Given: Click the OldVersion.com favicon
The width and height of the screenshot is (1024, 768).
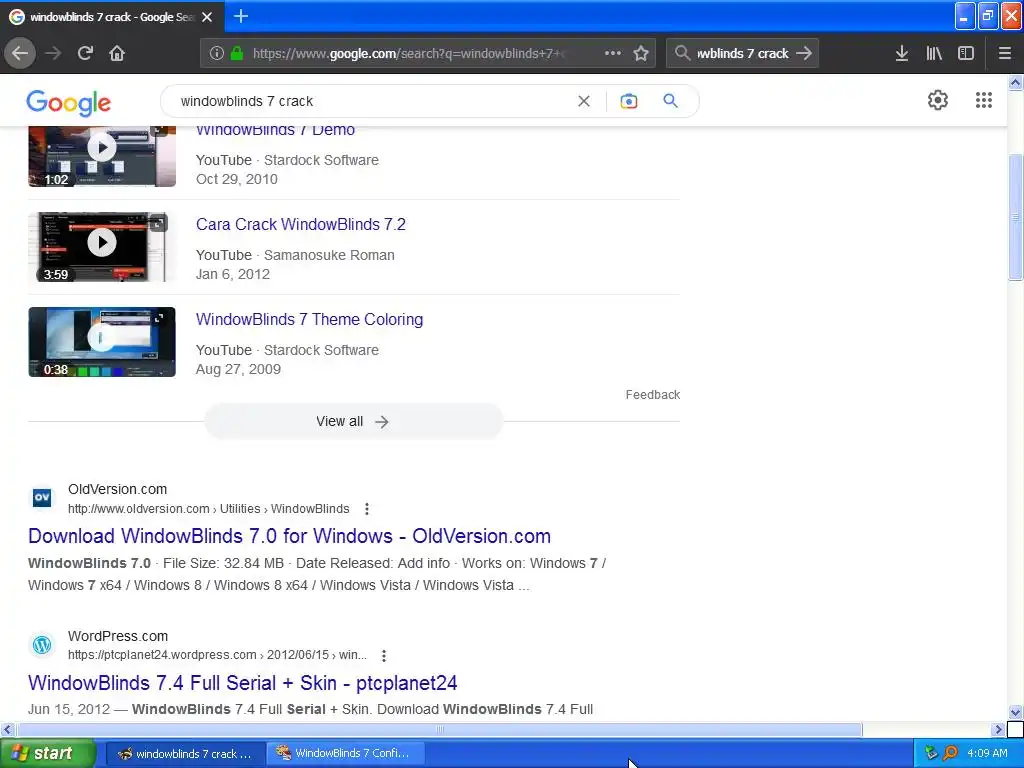Looking at the screenshot, I should (42, 498).
